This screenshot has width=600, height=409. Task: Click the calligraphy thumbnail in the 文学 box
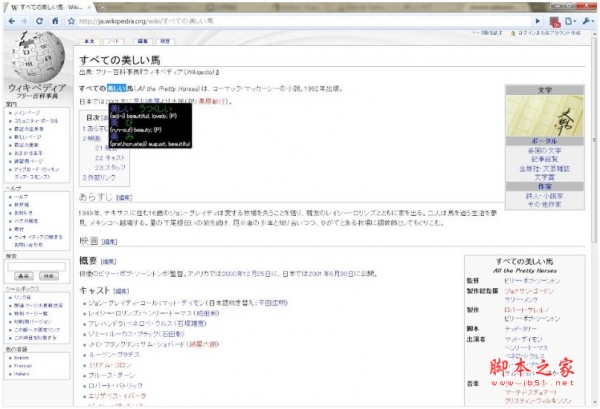coord(545,116)
